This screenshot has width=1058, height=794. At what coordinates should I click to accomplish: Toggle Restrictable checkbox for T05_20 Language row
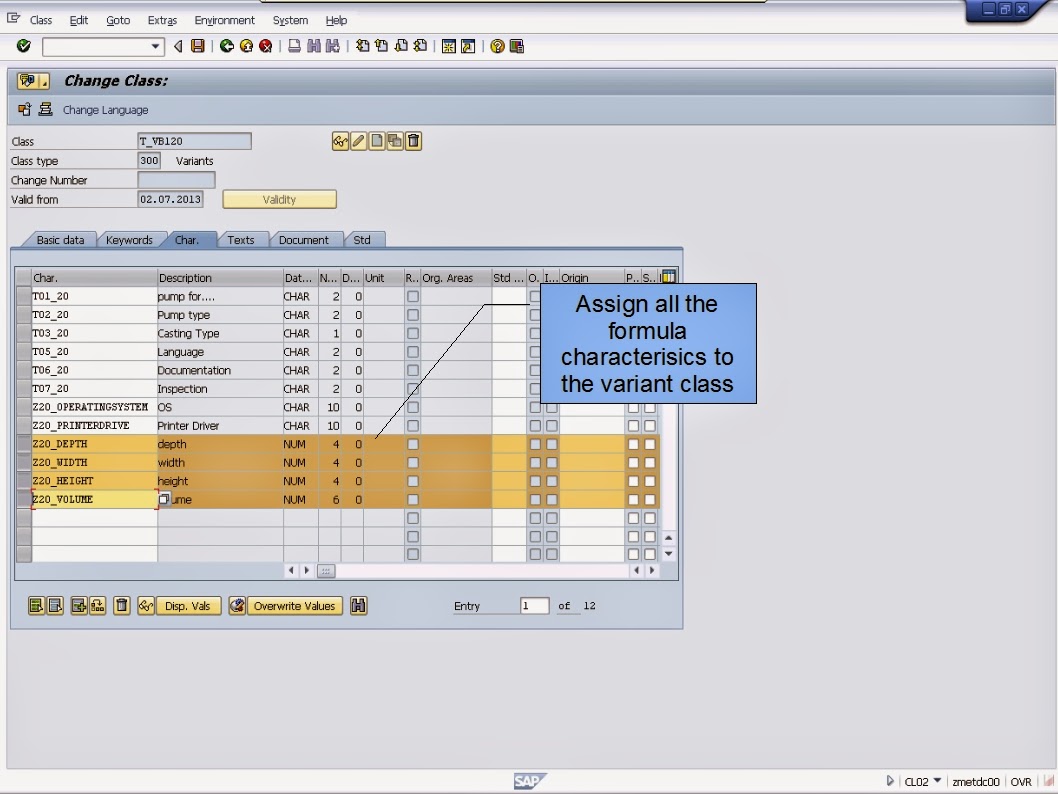[x=413, y=351]
